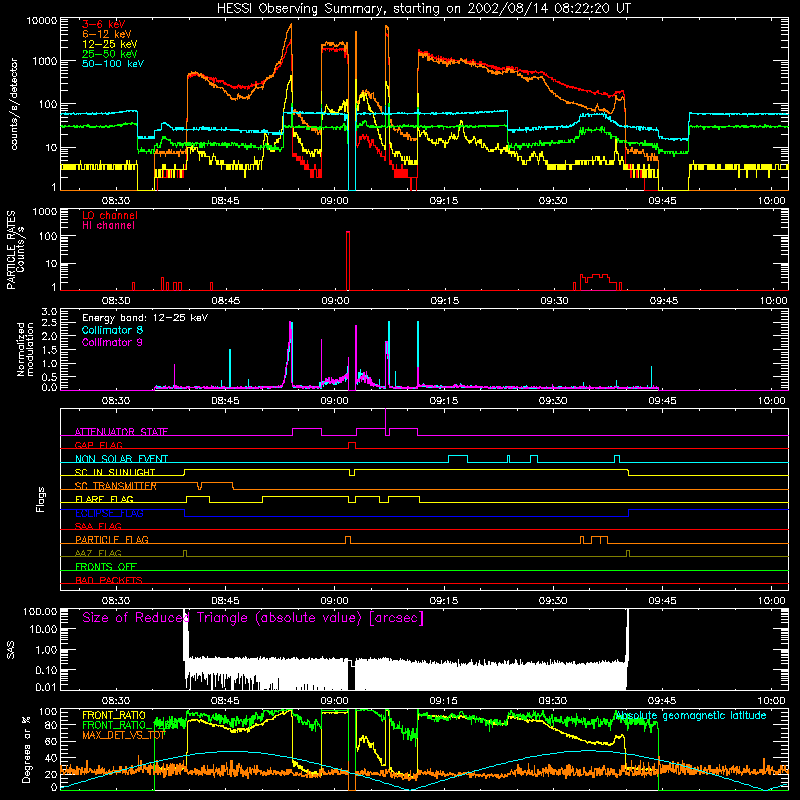Select the 10000 tick of count-rate plot
This screenshot has height=800, width=800.
click(42, 21)
